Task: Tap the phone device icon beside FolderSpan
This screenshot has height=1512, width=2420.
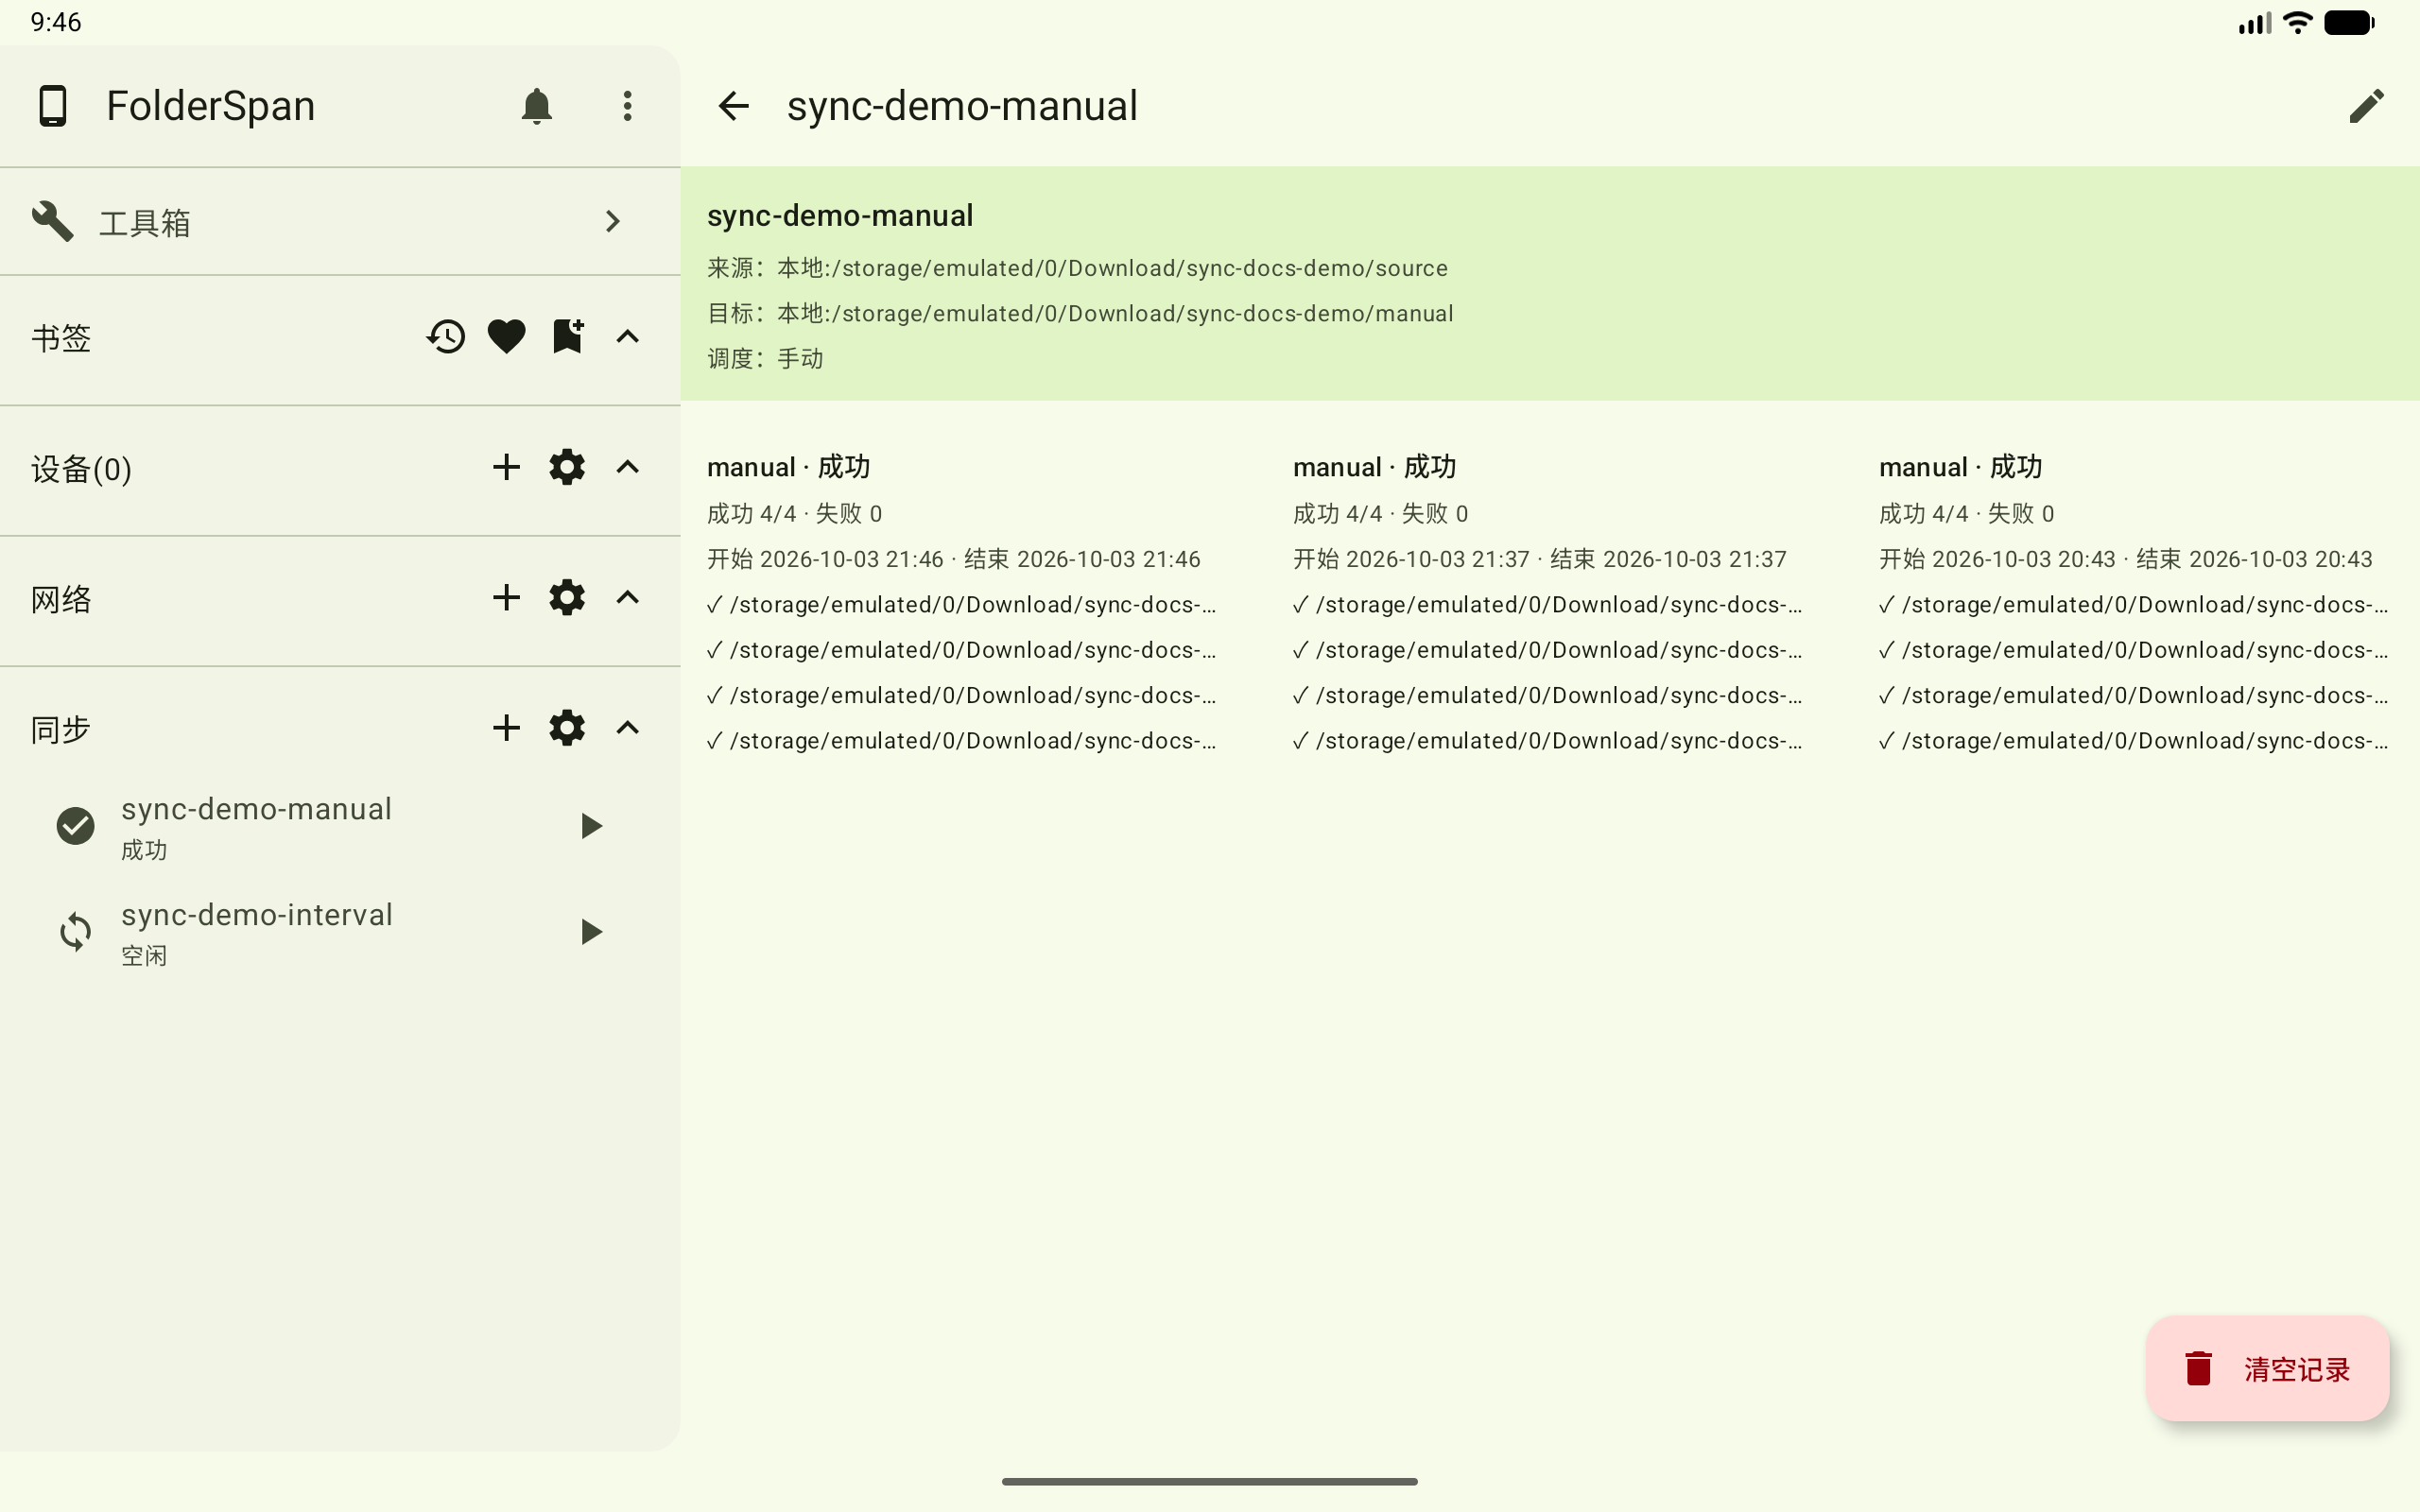Action: (53, 106)
